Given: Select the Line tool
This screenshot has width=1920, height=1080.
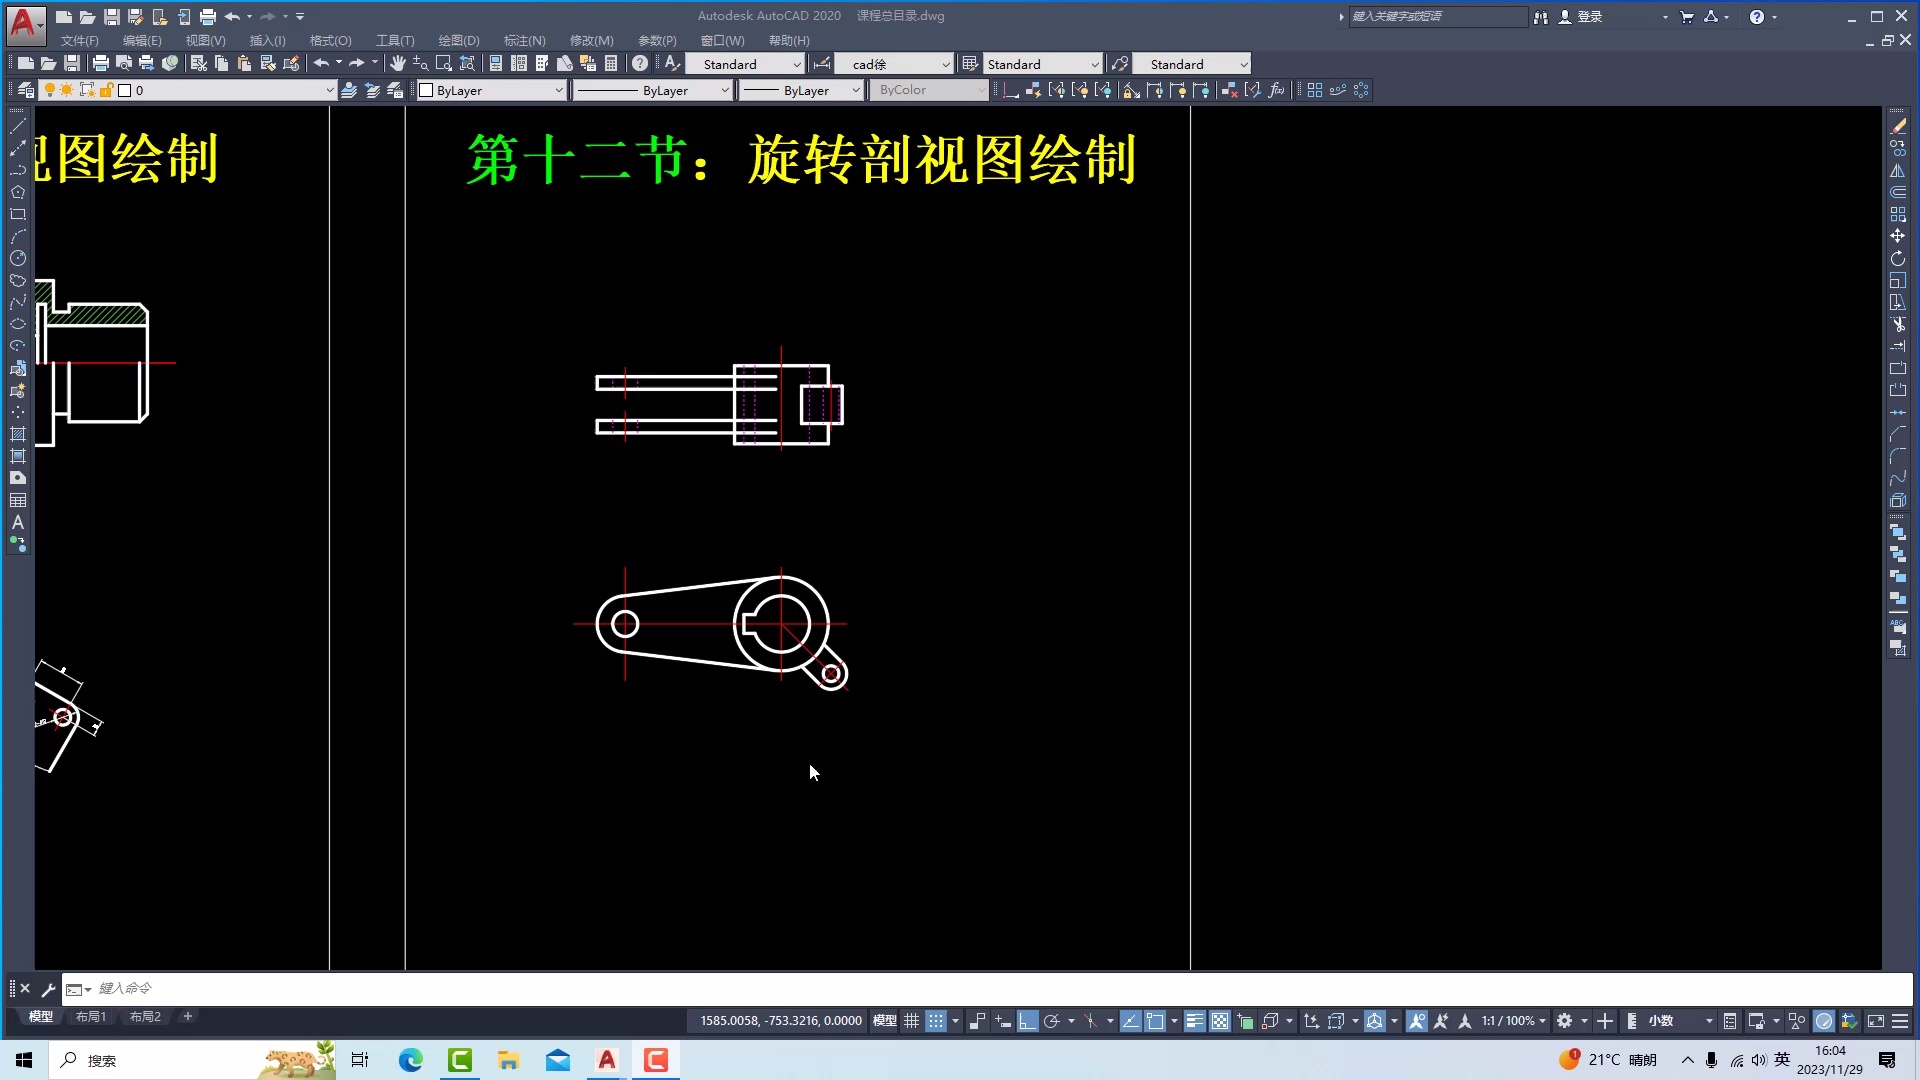Looking at the screenshot, I should click(x=18, y=126).
